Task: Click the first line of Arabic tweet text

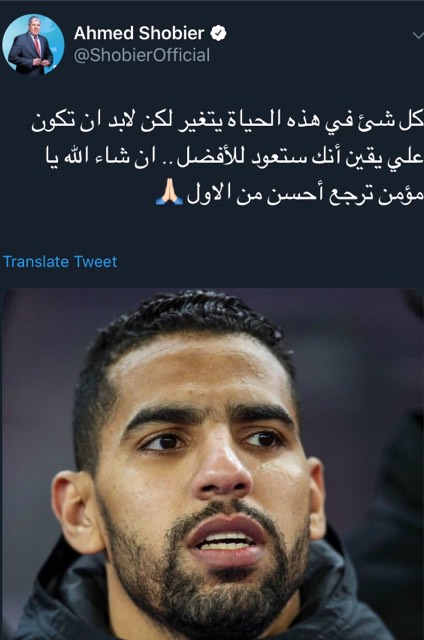Action: point(227,122)
